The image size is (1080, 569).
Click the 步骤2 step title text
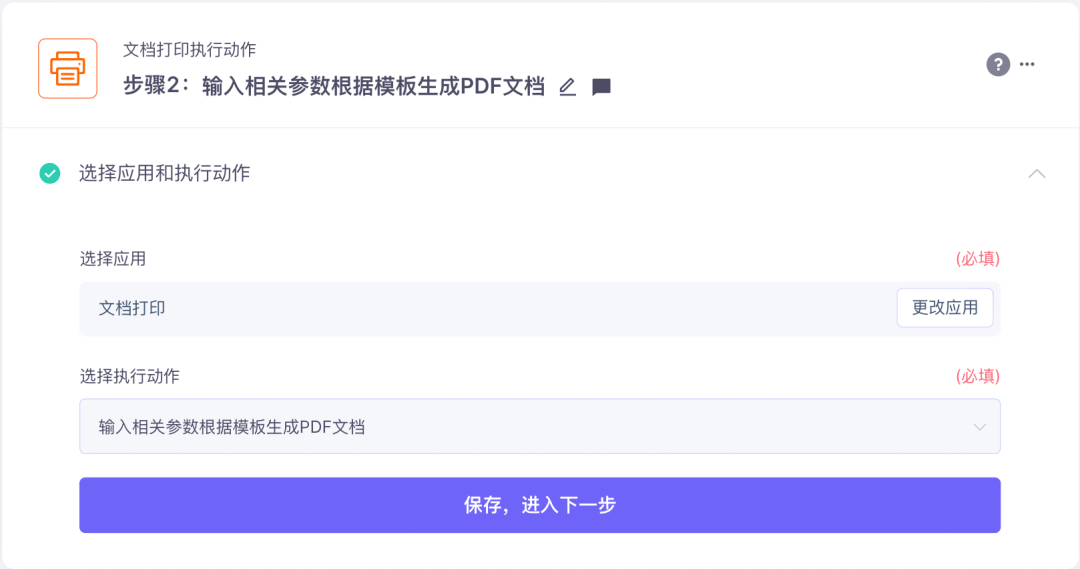point(334,86)
